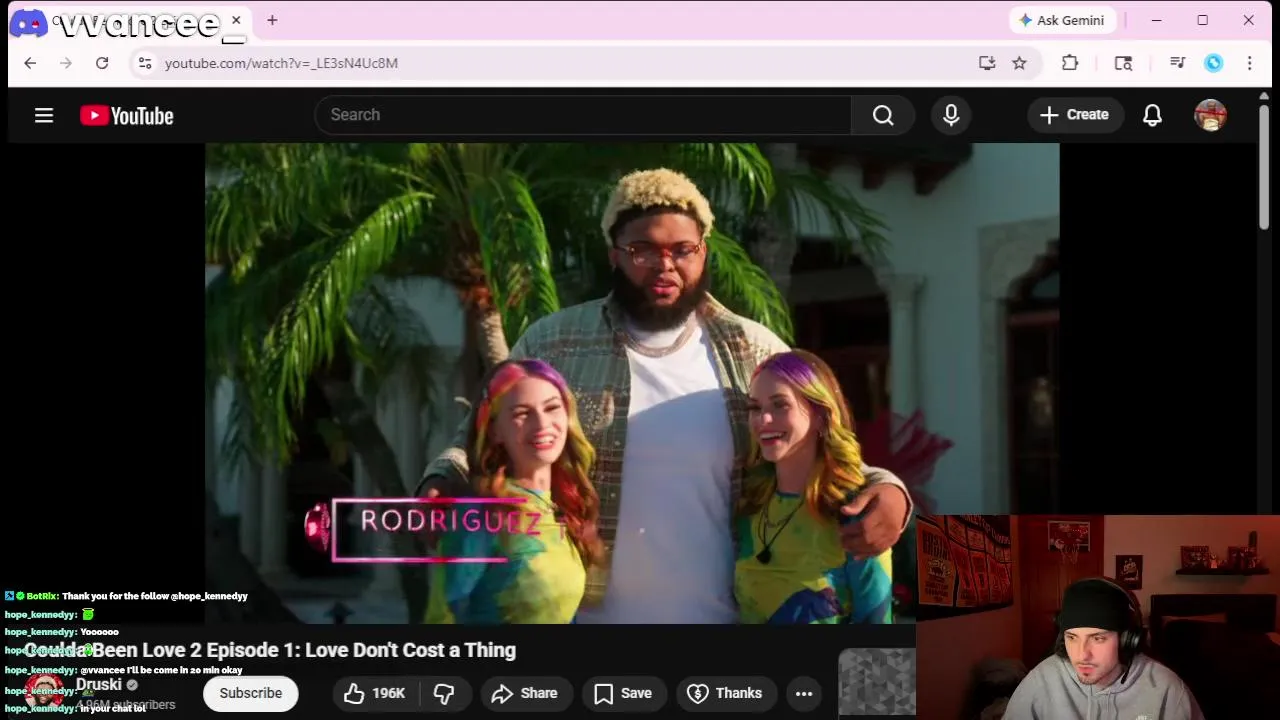Click the Chrome profile avatar in the toolbar
This screenshot has height=720, width=1280.
coord(1213,63)
